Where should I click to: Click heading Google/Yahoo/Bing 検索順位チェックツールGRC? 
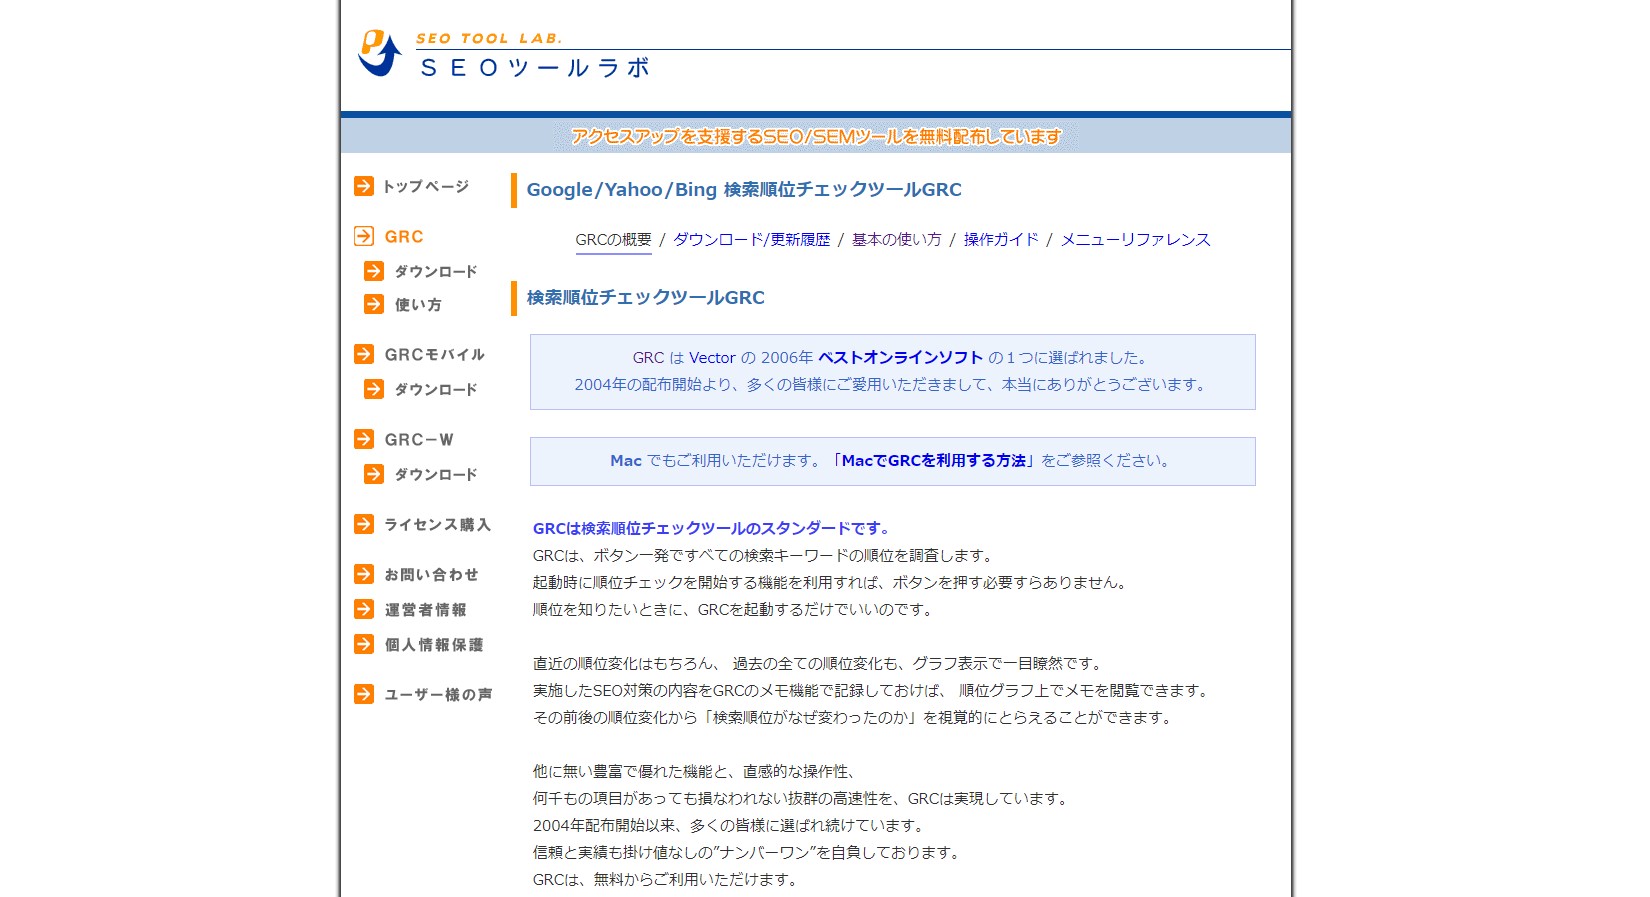pyautogui.click(x=744, y=190)
